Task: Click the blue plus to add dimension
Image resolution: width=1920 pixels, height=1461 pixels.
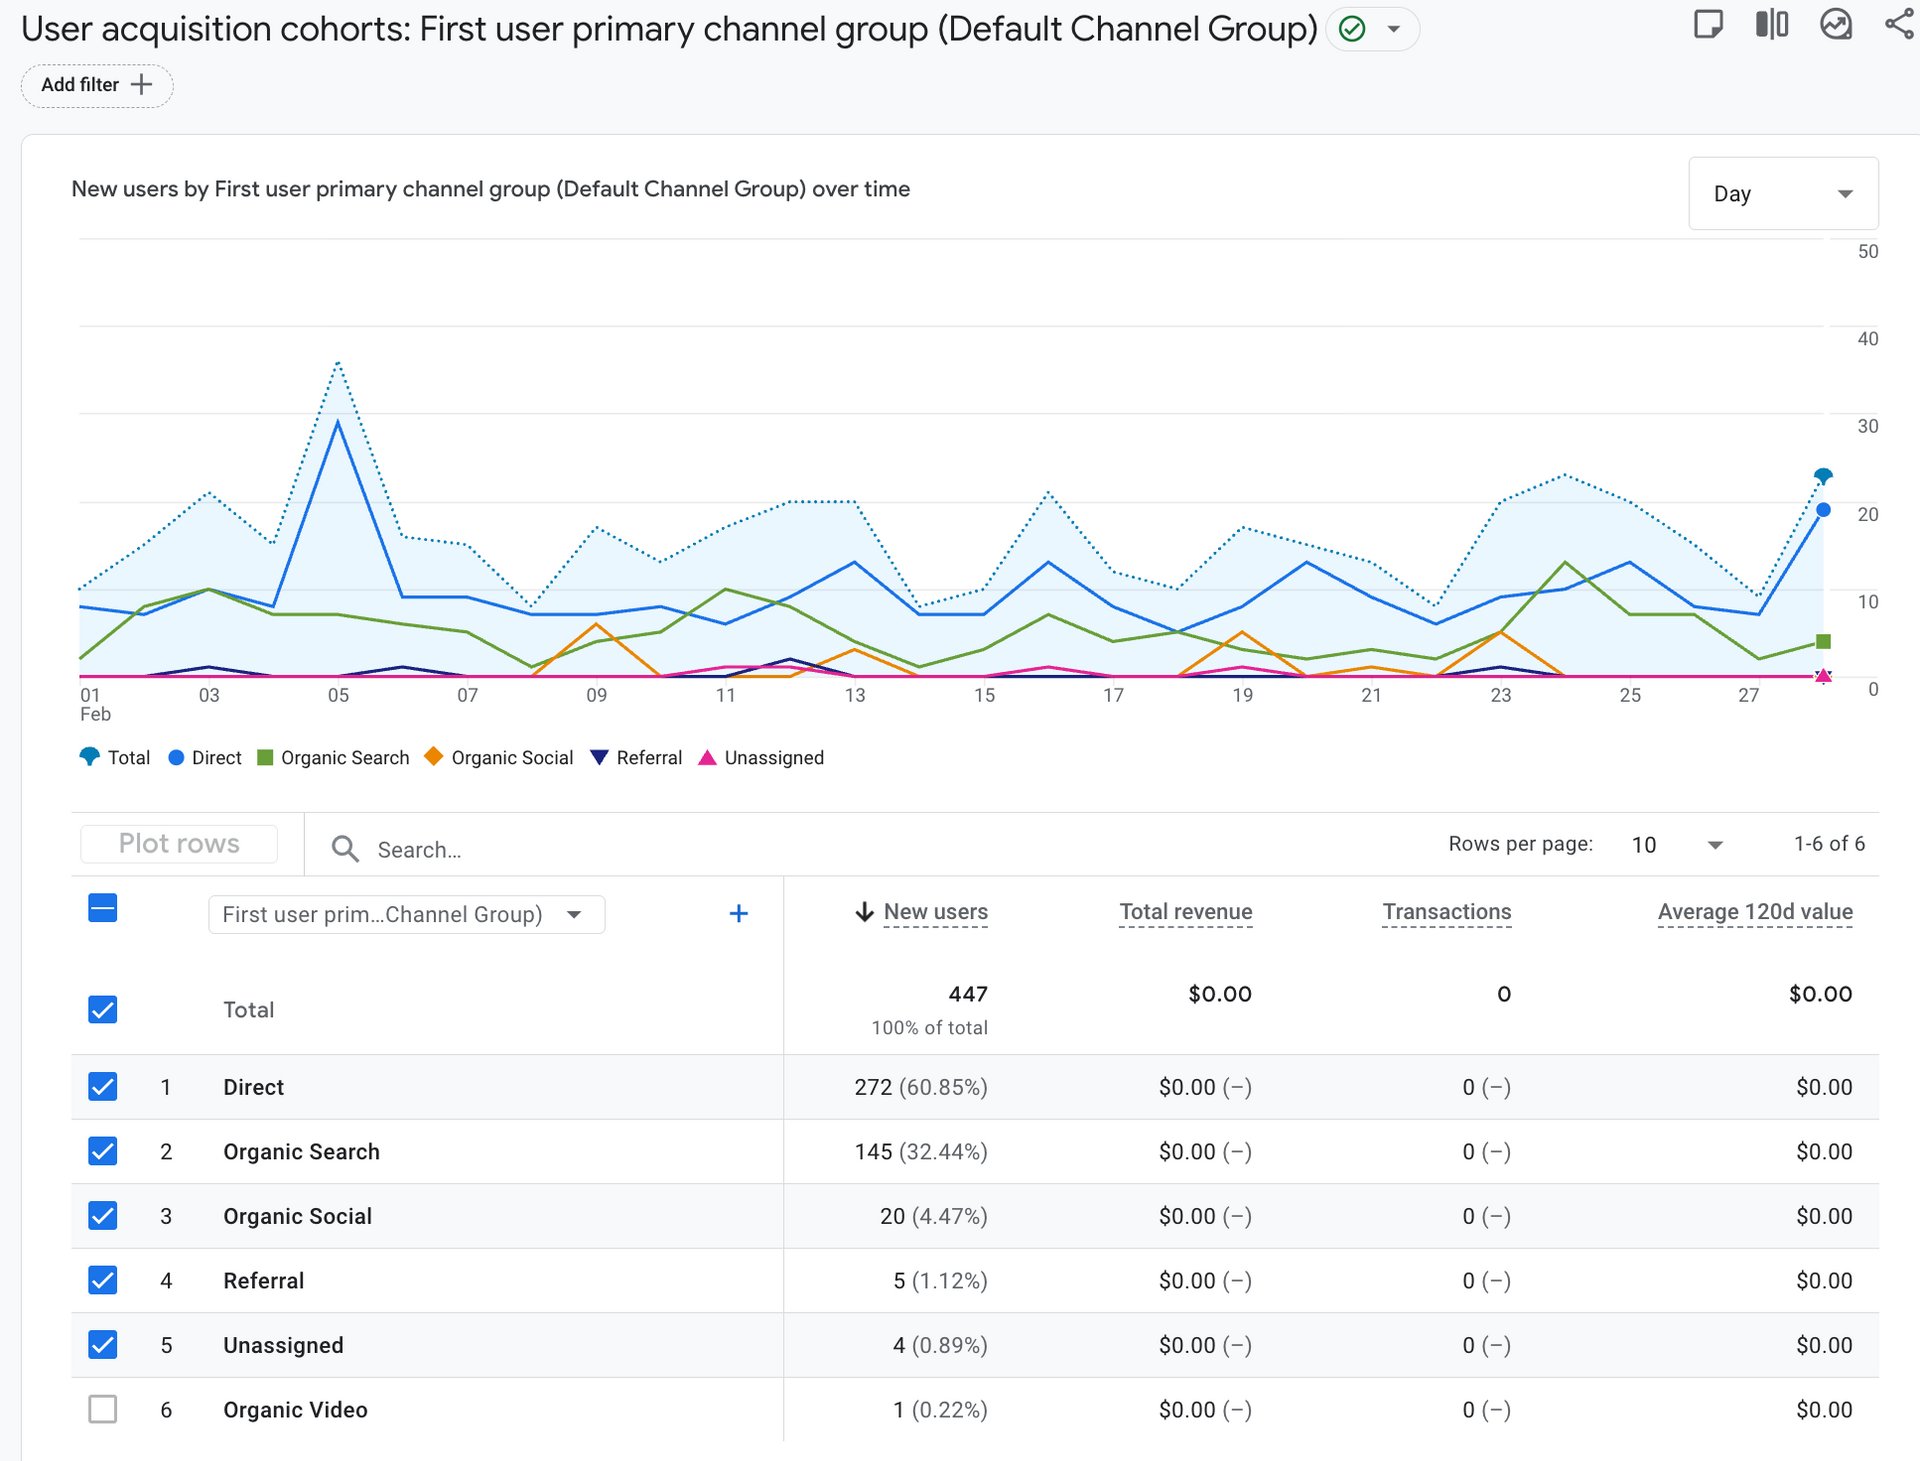Action: 738,914
